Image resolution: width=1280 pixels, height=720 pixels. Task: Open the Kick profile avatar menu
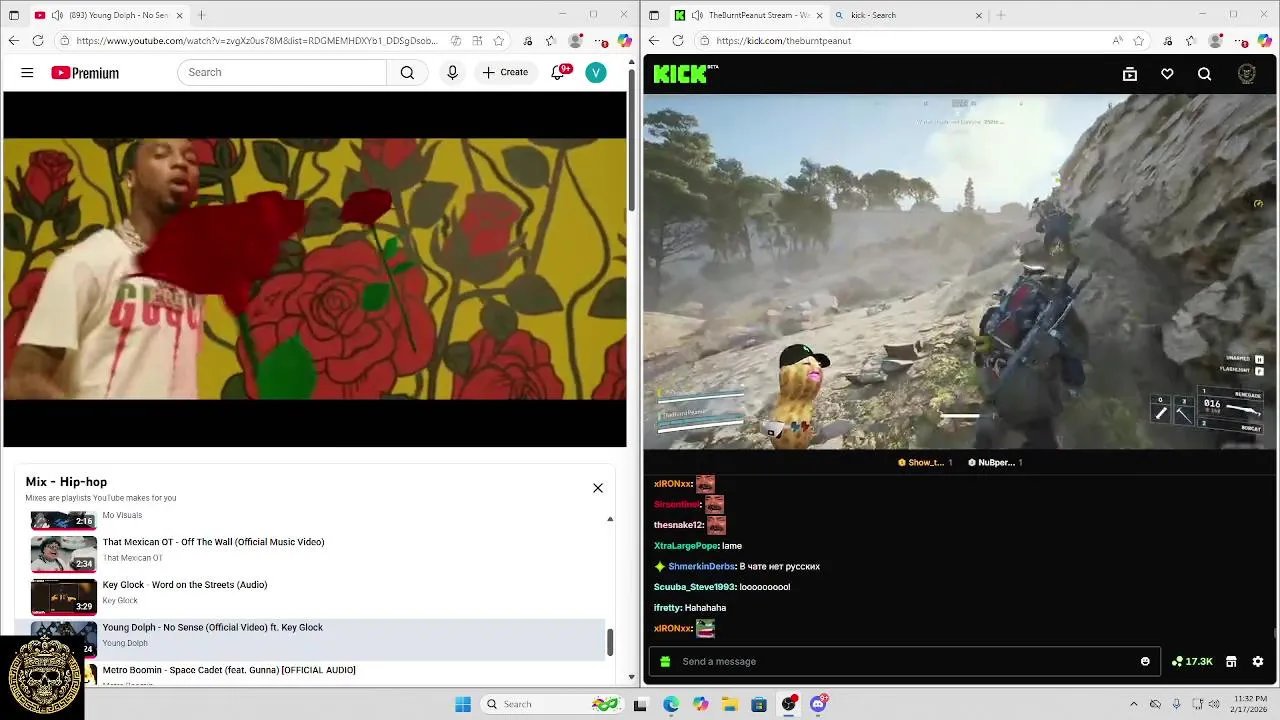pos(1246,74)
